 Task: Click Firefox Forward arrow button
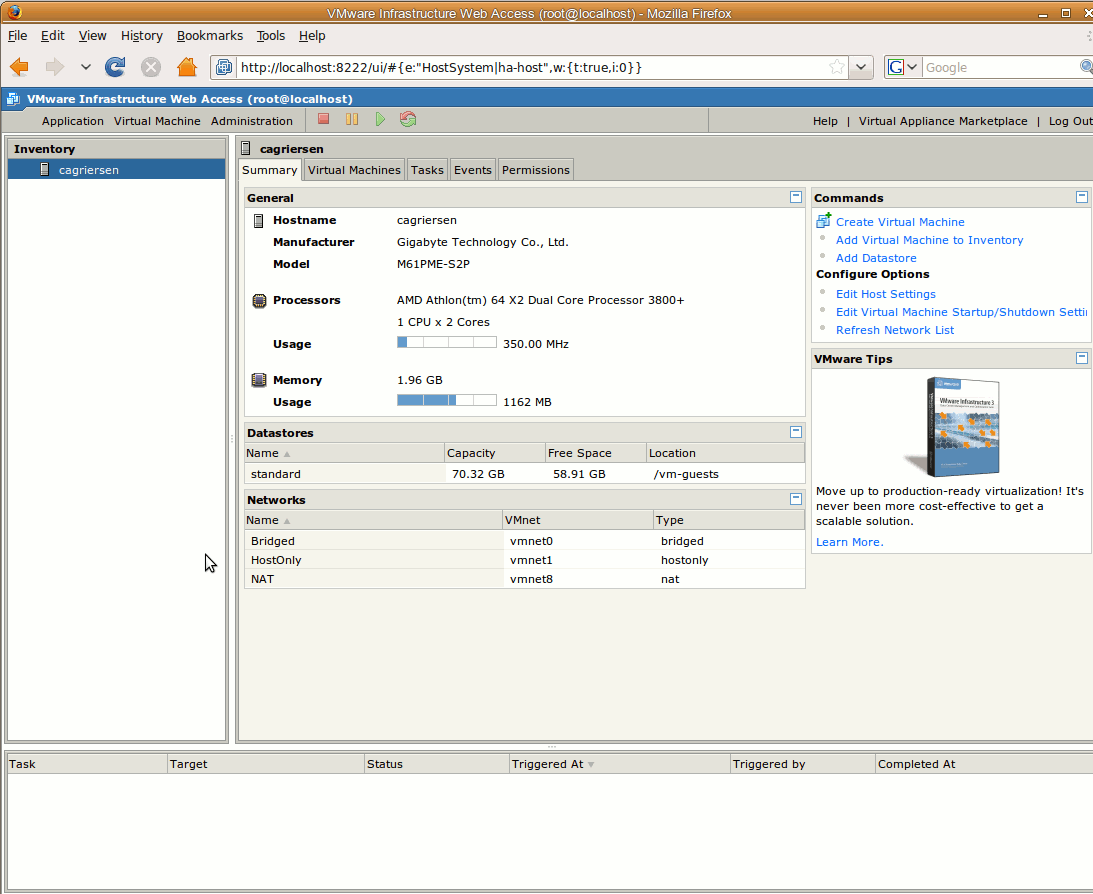point(54,68)
